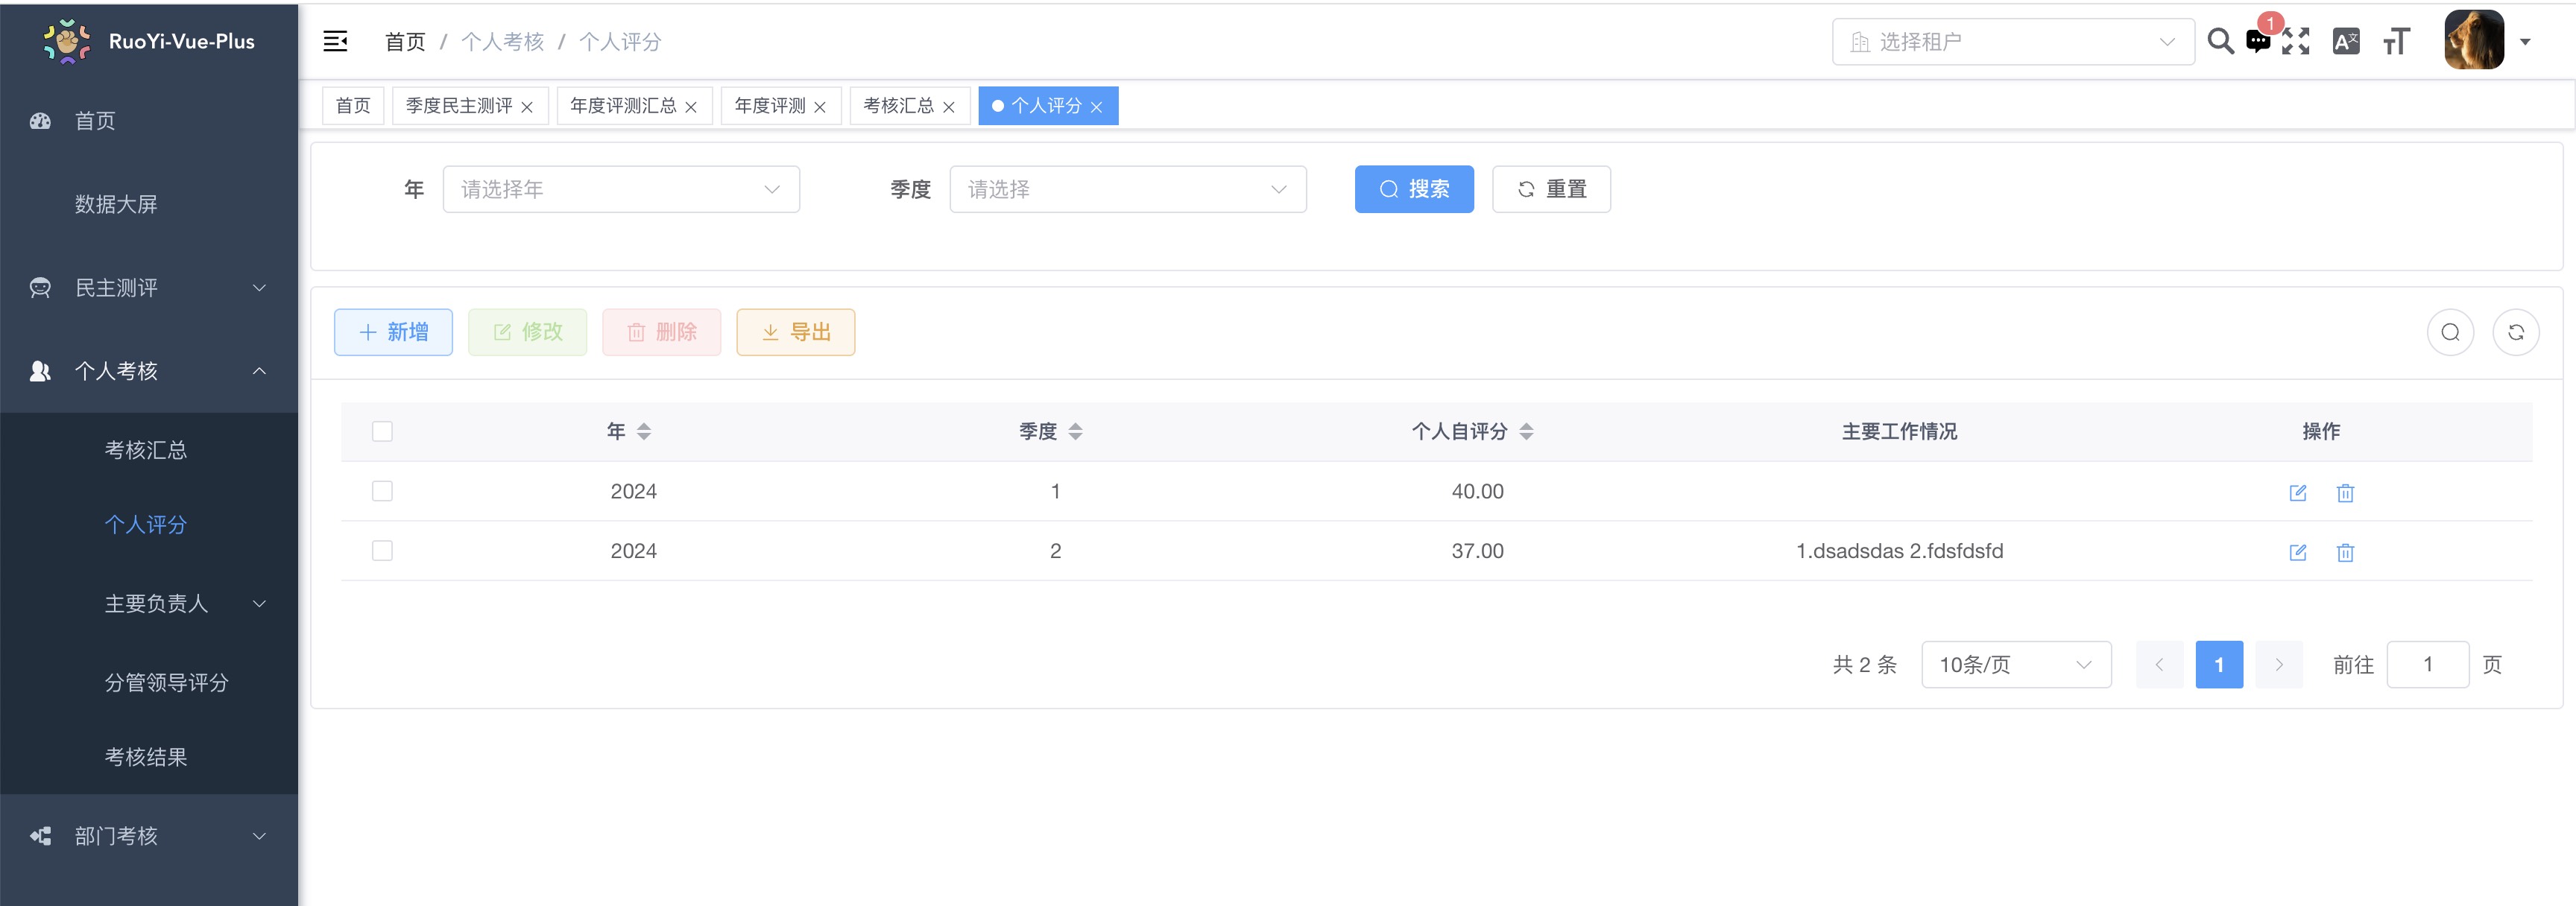Open the 请选择年 year dropdown

(621, 189)
